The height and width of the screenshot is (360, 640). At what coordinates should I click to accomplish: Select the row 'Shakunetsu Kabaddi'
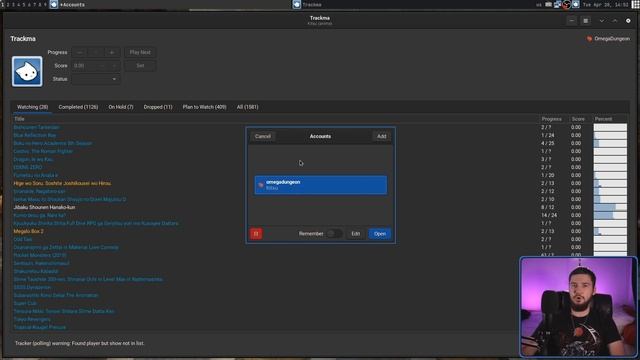(36, 271)
